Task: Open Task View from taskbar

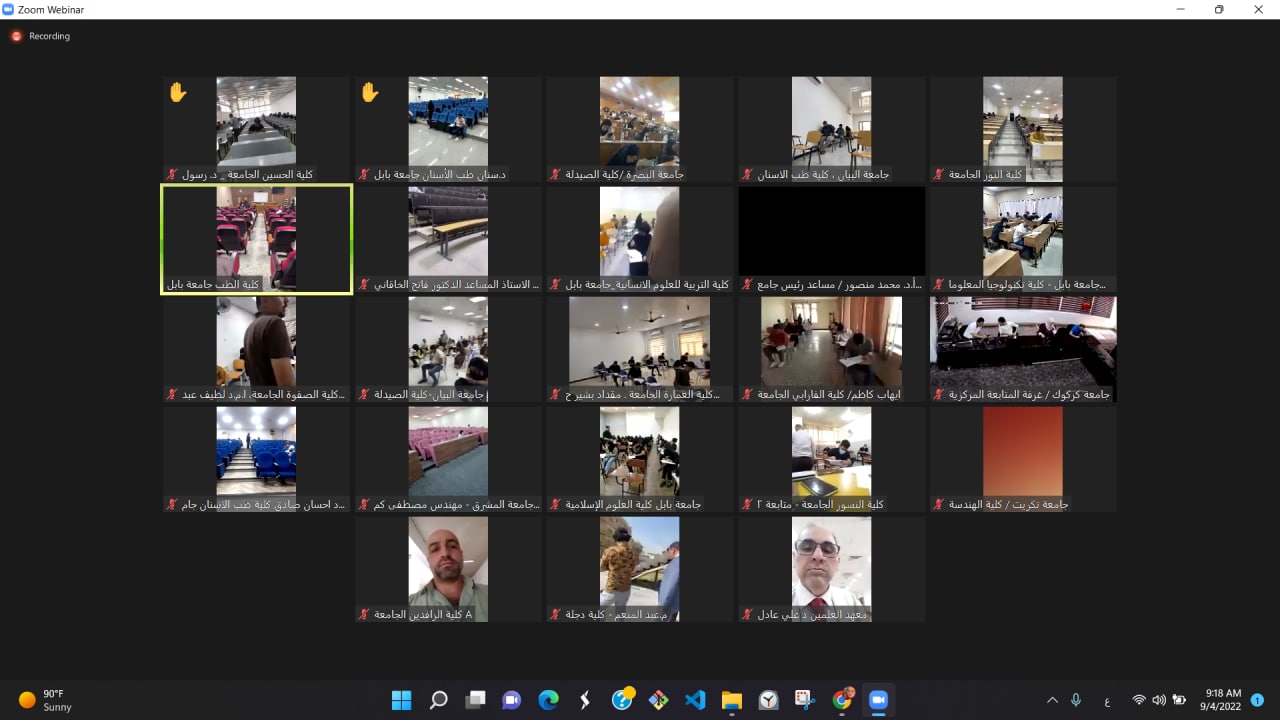Action: pos(475,700)
